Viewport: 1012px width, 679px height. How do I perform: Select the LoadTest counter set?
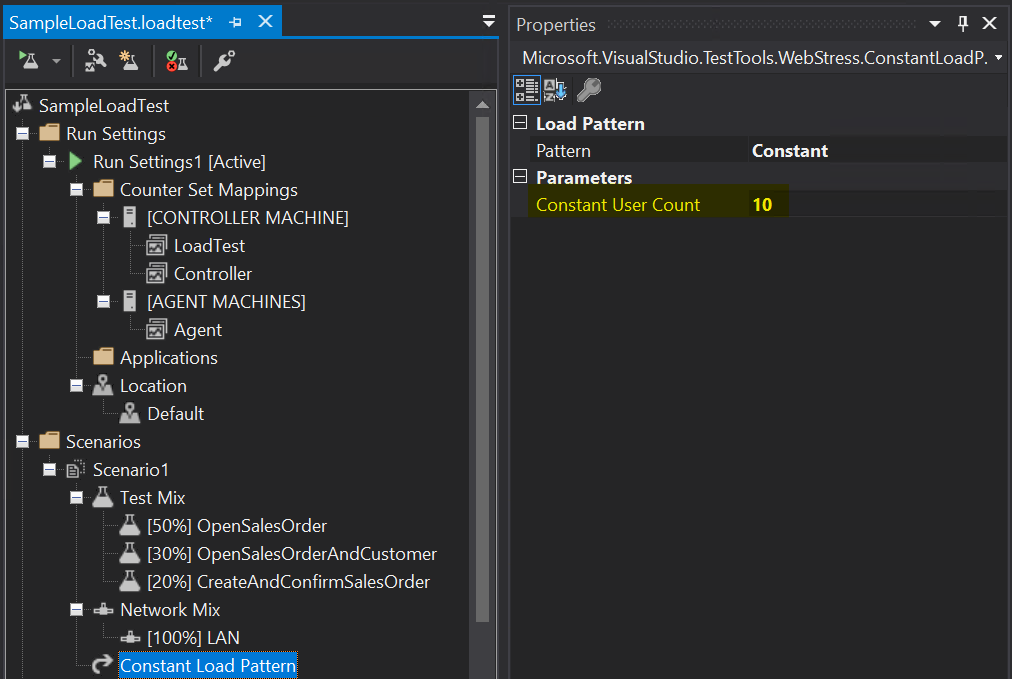tap(209, 246)
